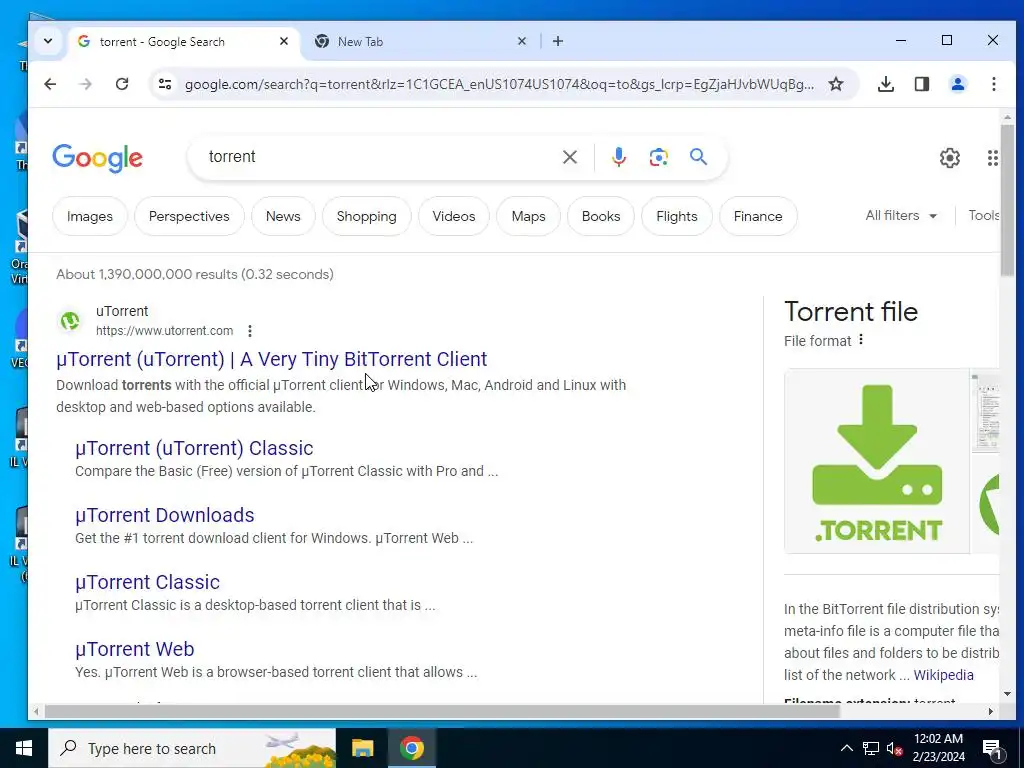The width and height of the screenshot is (1024, 768).
Task: Click the horizontal scrollbar thumb
Action: coord(442,711)
